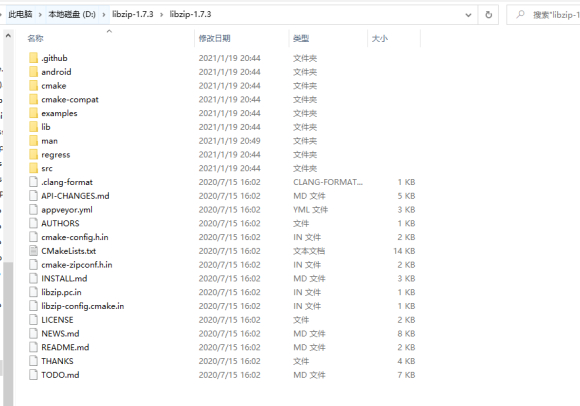Screen dimensions: 580x406
Task: Click the navigation pane scrollbar thumb
Action: click(x=8, y=333)
